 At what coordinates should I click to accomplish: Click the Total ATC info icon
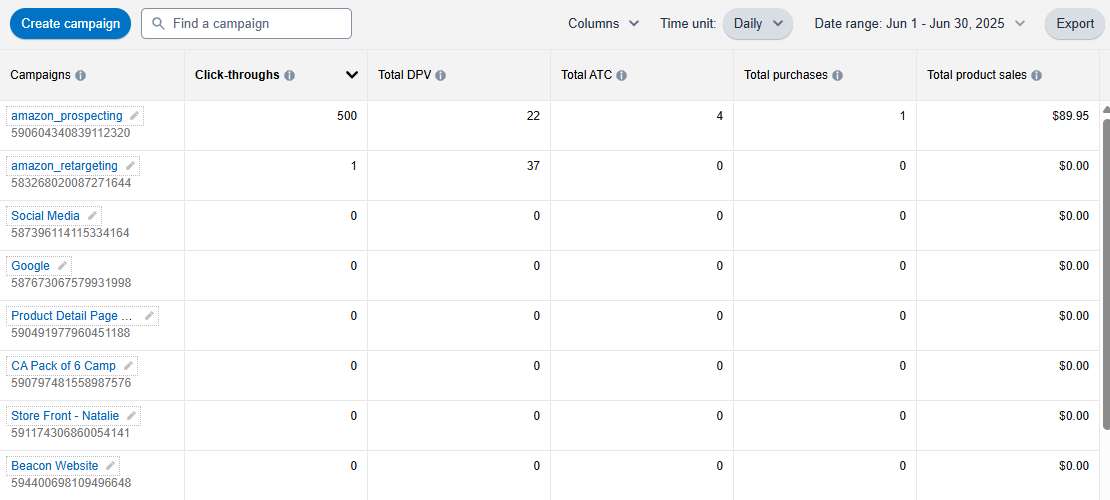pyautogui.click(x=621, y=75)
